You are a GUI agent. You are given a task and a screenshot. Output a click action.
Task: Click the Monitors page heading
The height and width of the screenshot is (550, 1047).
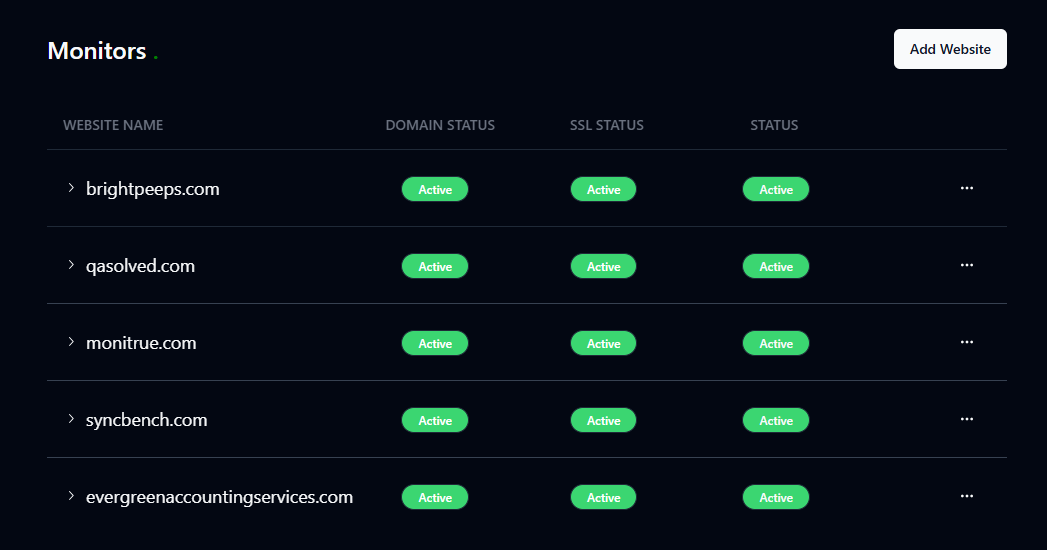point(97,51)
